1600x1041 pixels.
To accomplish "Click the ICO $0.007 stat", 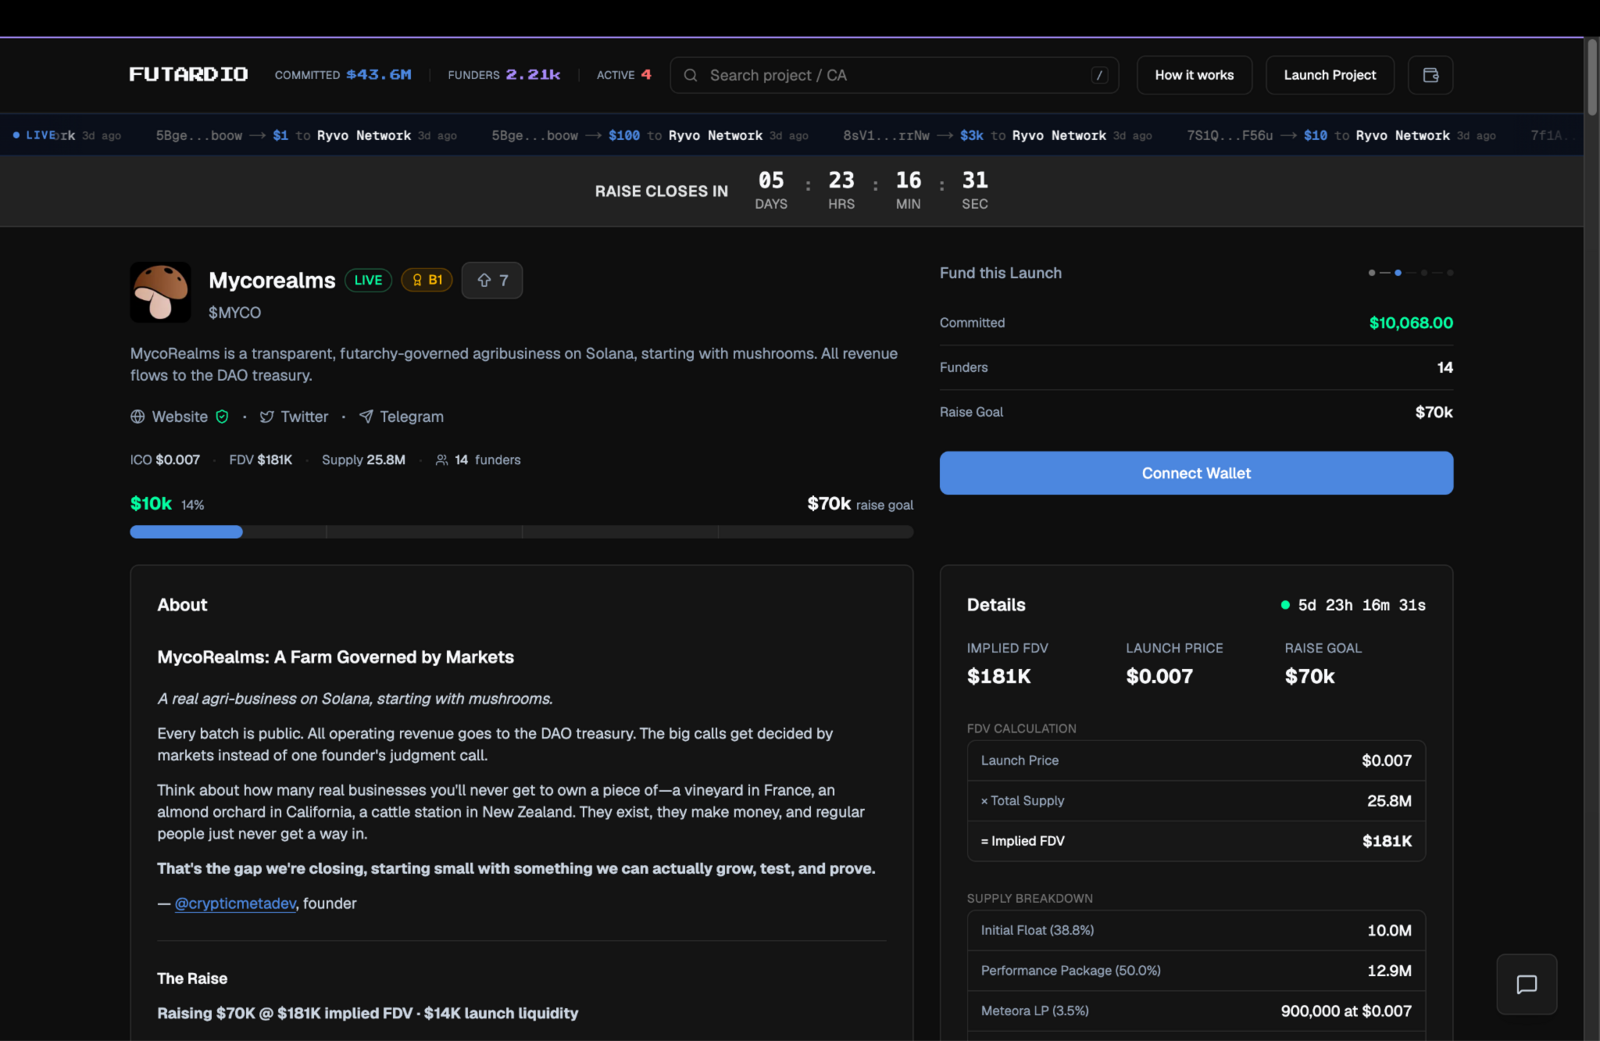I will coord(165,460).
